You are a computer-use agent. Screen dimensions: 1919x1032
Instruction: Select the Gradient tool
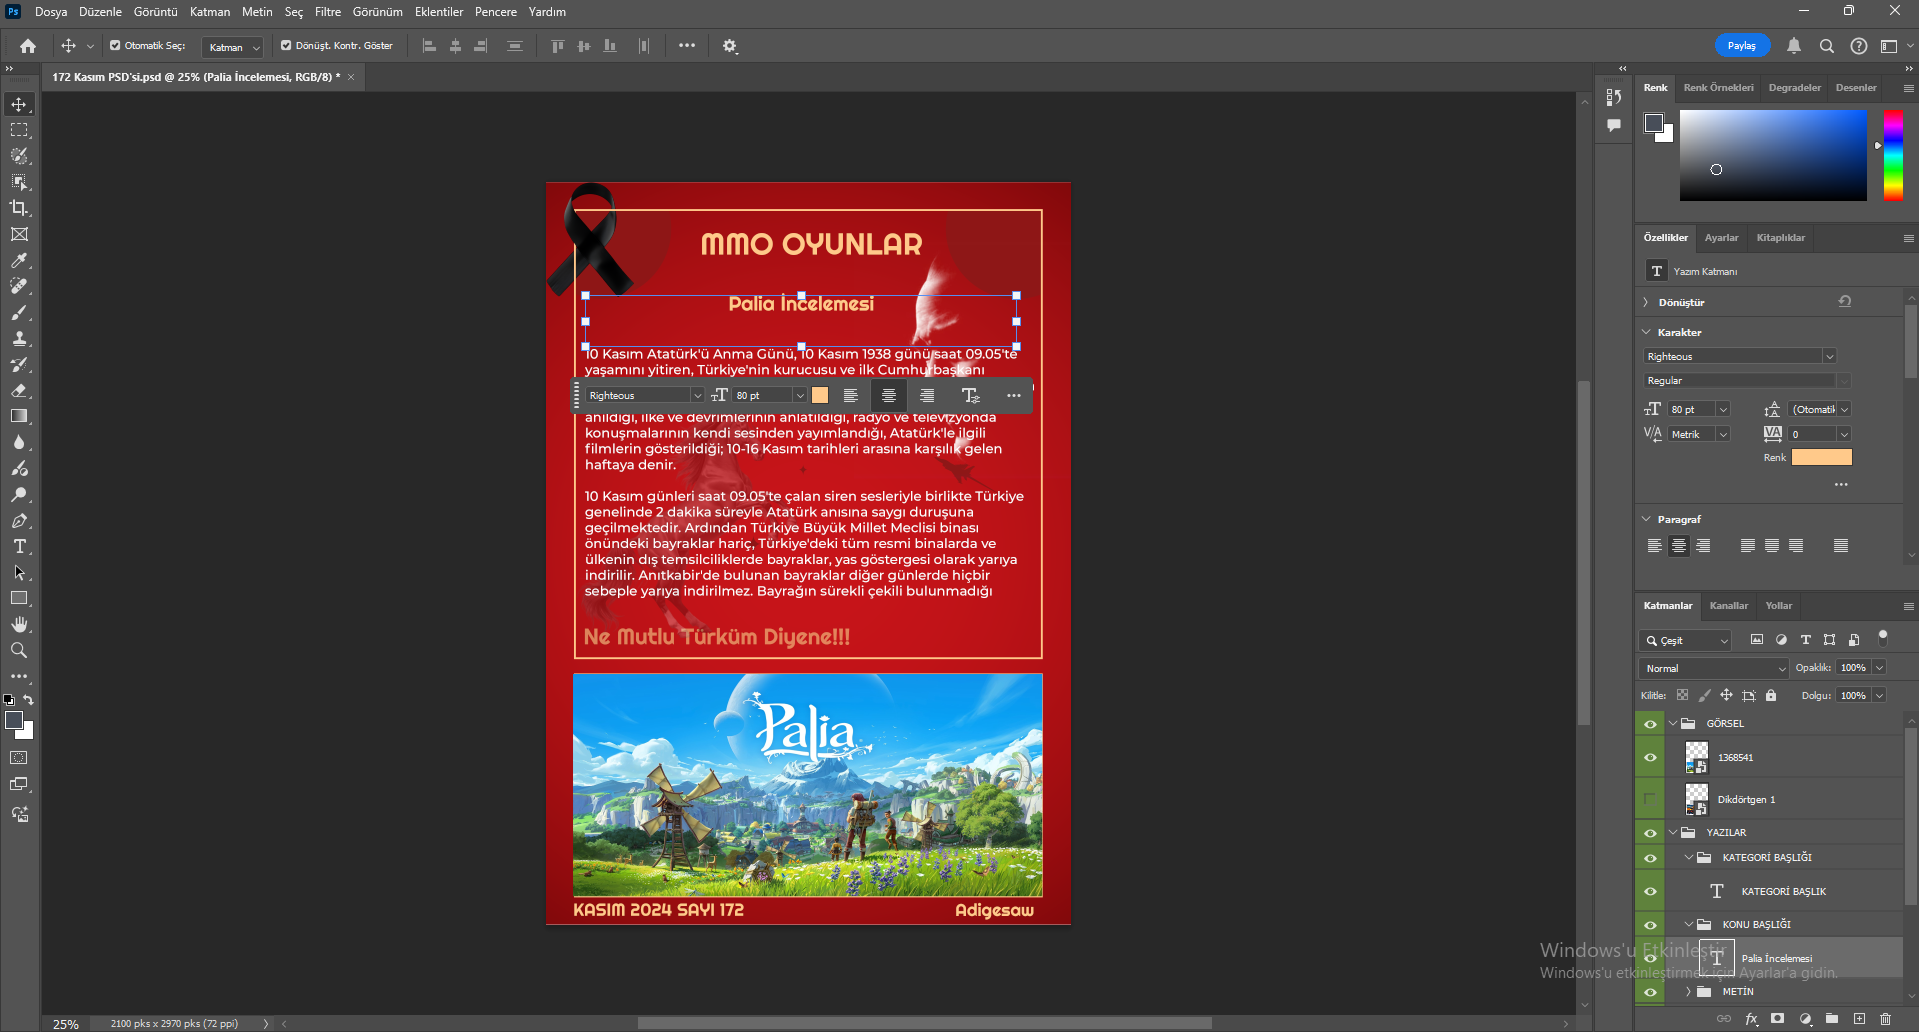(19, 416)
